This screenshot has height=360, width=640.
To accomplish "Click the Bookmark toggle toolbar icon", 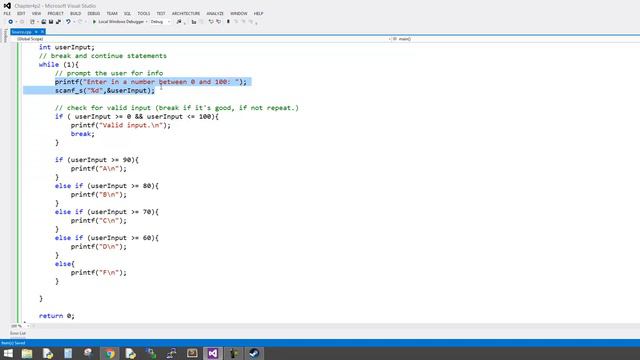I will [x=228, y=22].
